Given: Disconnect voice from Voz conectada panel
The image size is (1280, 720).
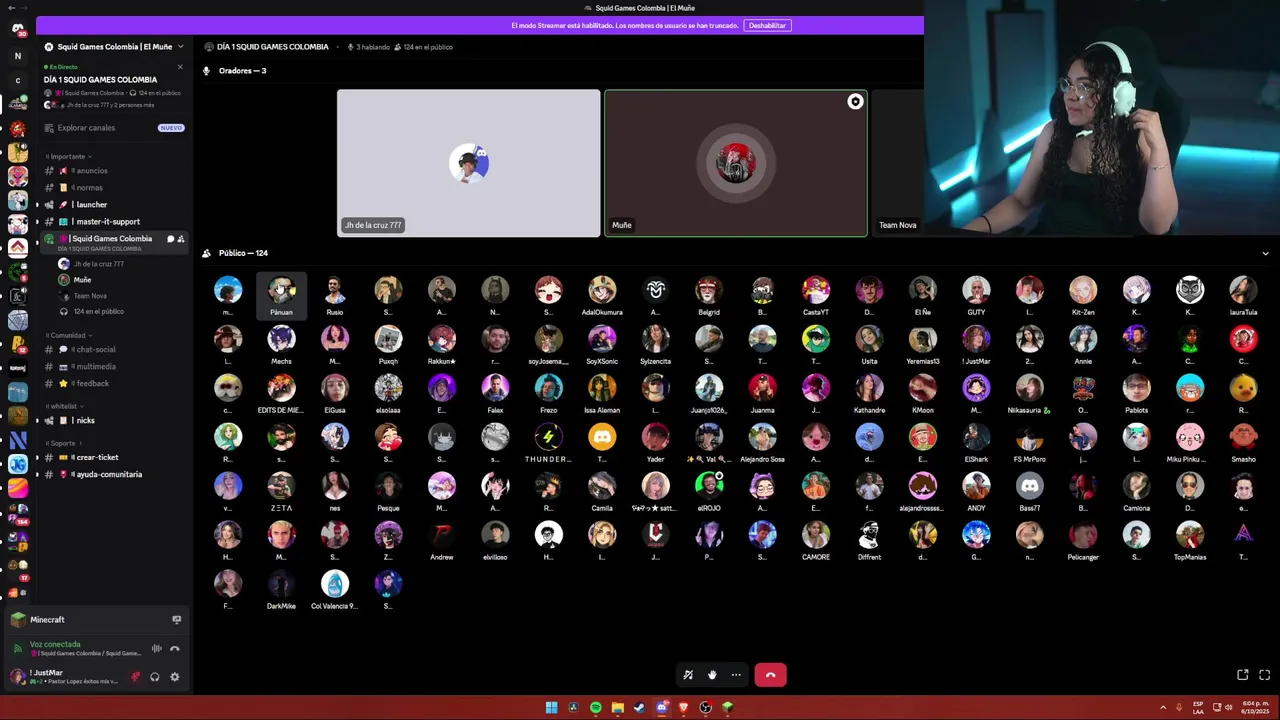Looking at the screenshot, I should [174, 649].
